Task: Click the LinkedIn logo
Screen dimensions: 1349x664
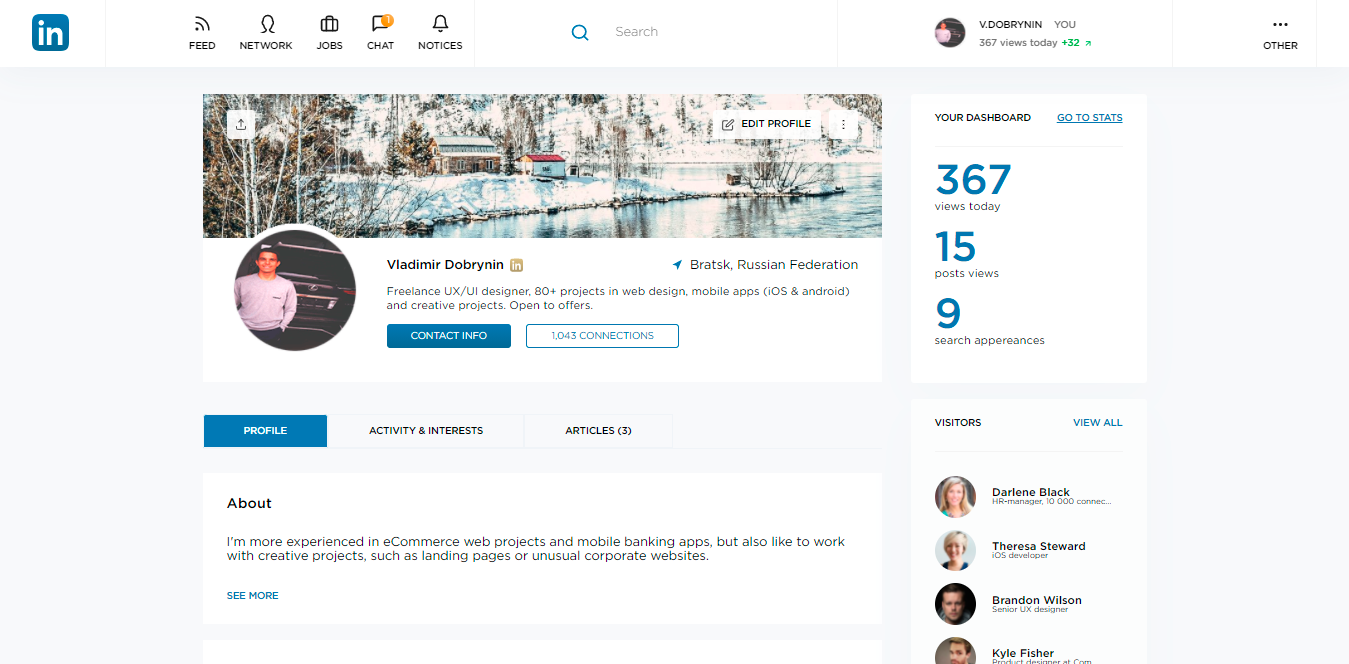Action: [50, 33]
